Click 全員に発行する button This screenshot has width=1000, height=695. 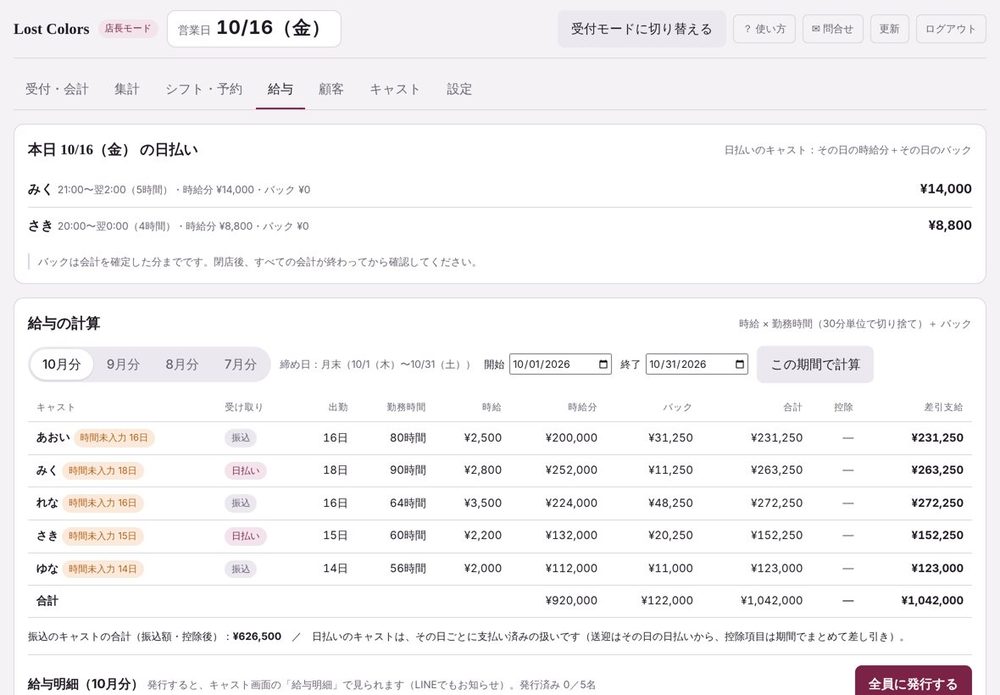pos(913,684)
